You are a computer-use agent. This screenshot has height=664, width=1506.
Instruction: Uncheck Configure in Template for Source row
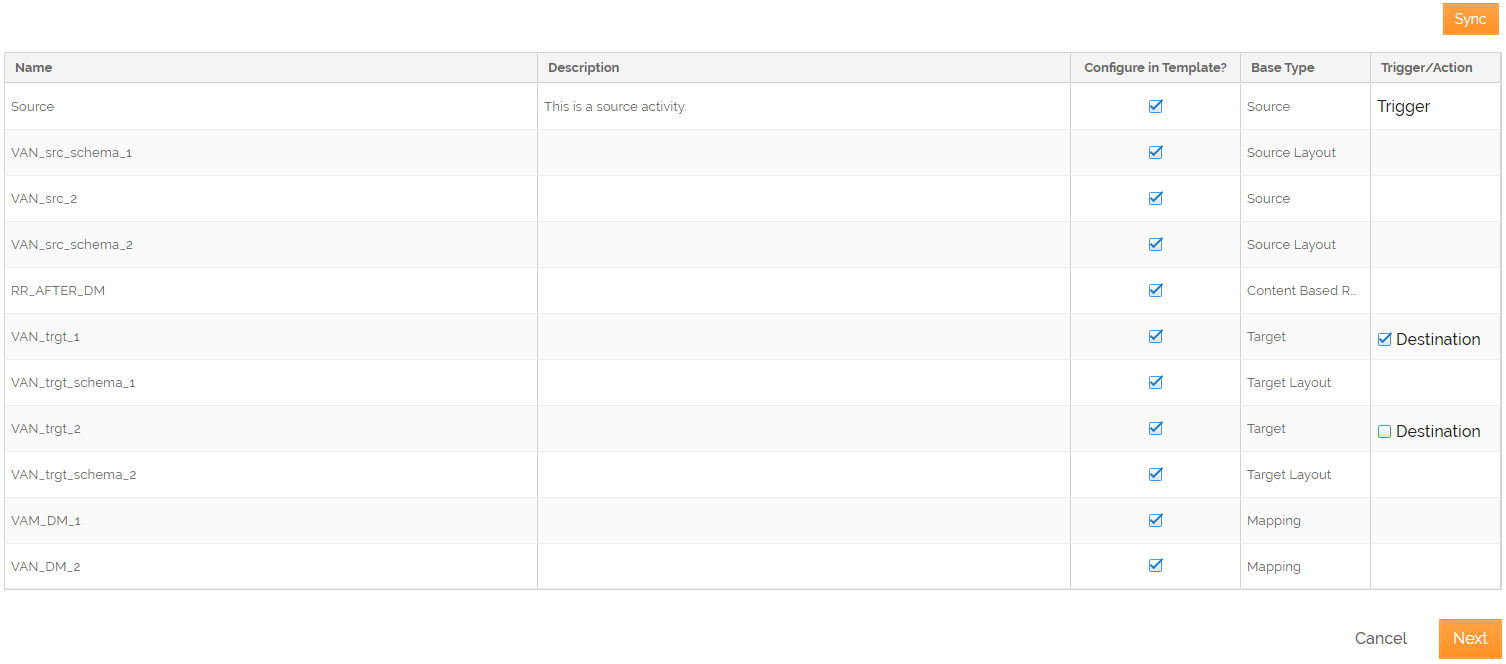click(1155, 106)
